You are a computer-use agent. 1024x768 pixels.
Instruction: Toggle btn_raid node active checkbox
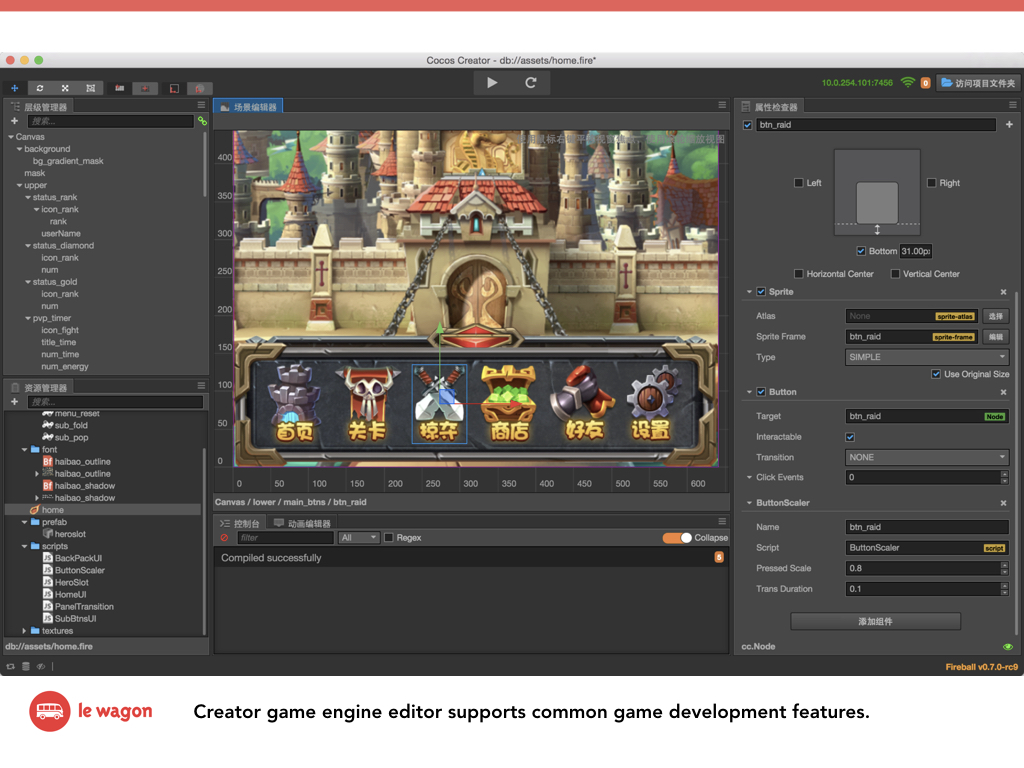[x=747, y=125]
